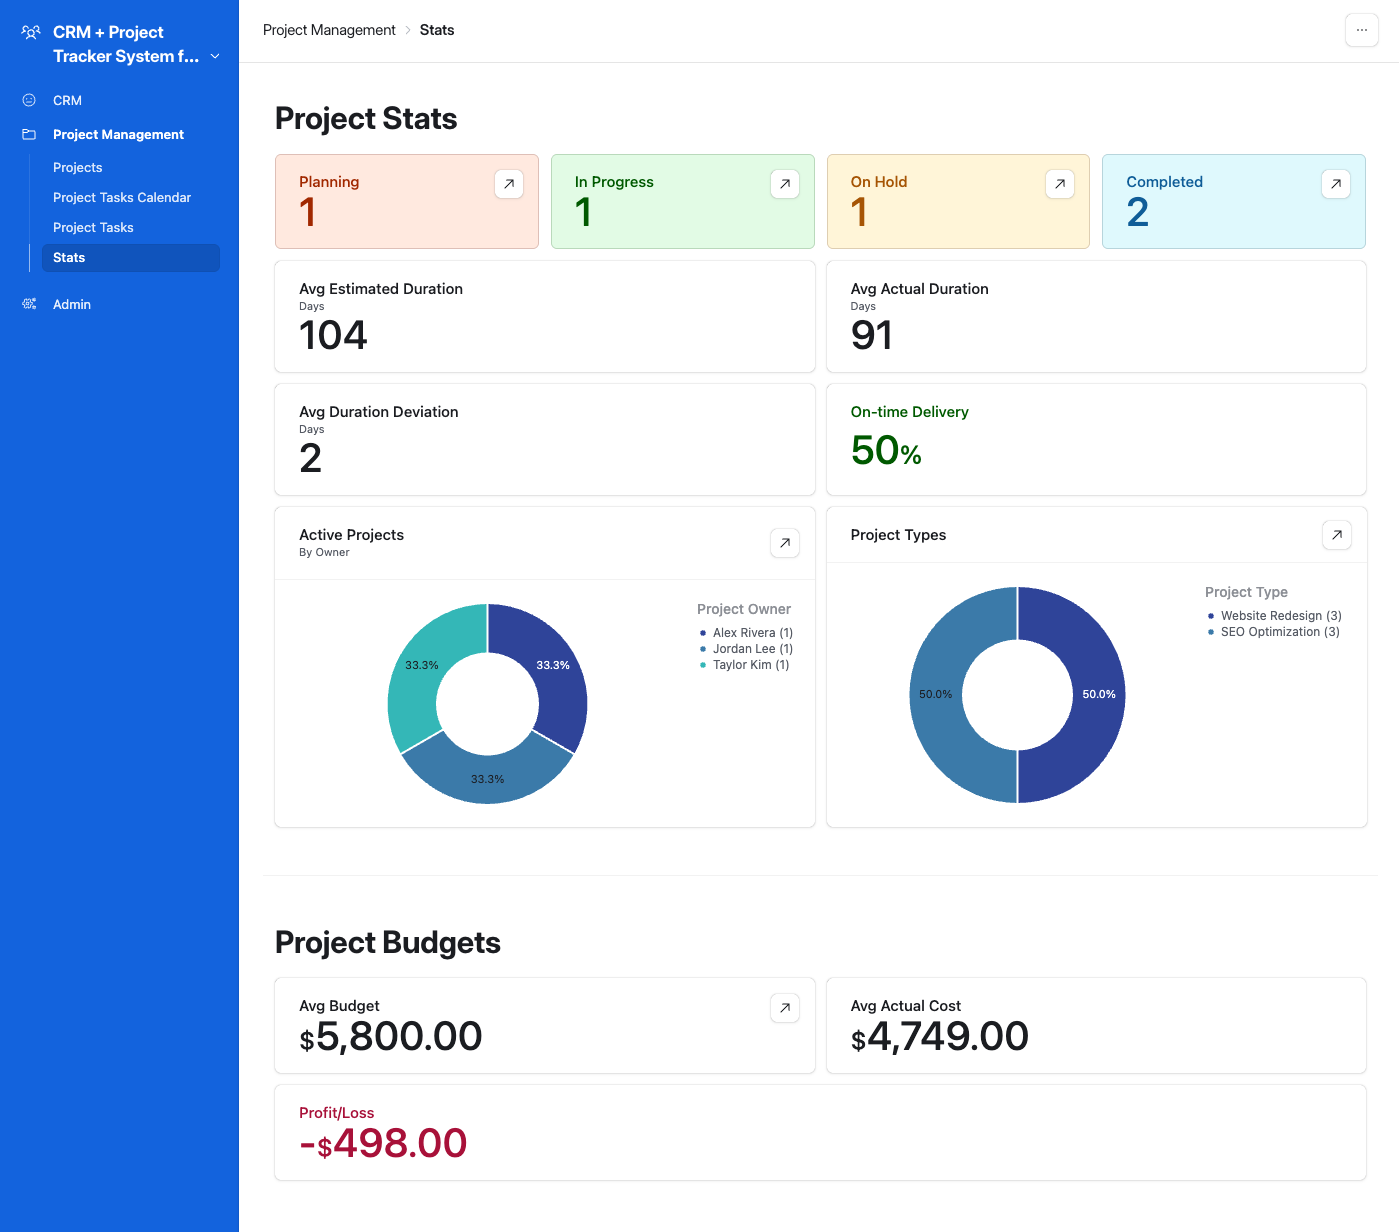Open the Avg Budget expand arrow
Image resolution: width=1399 pixels, height=1232 pixels.
coord(784,1008)
